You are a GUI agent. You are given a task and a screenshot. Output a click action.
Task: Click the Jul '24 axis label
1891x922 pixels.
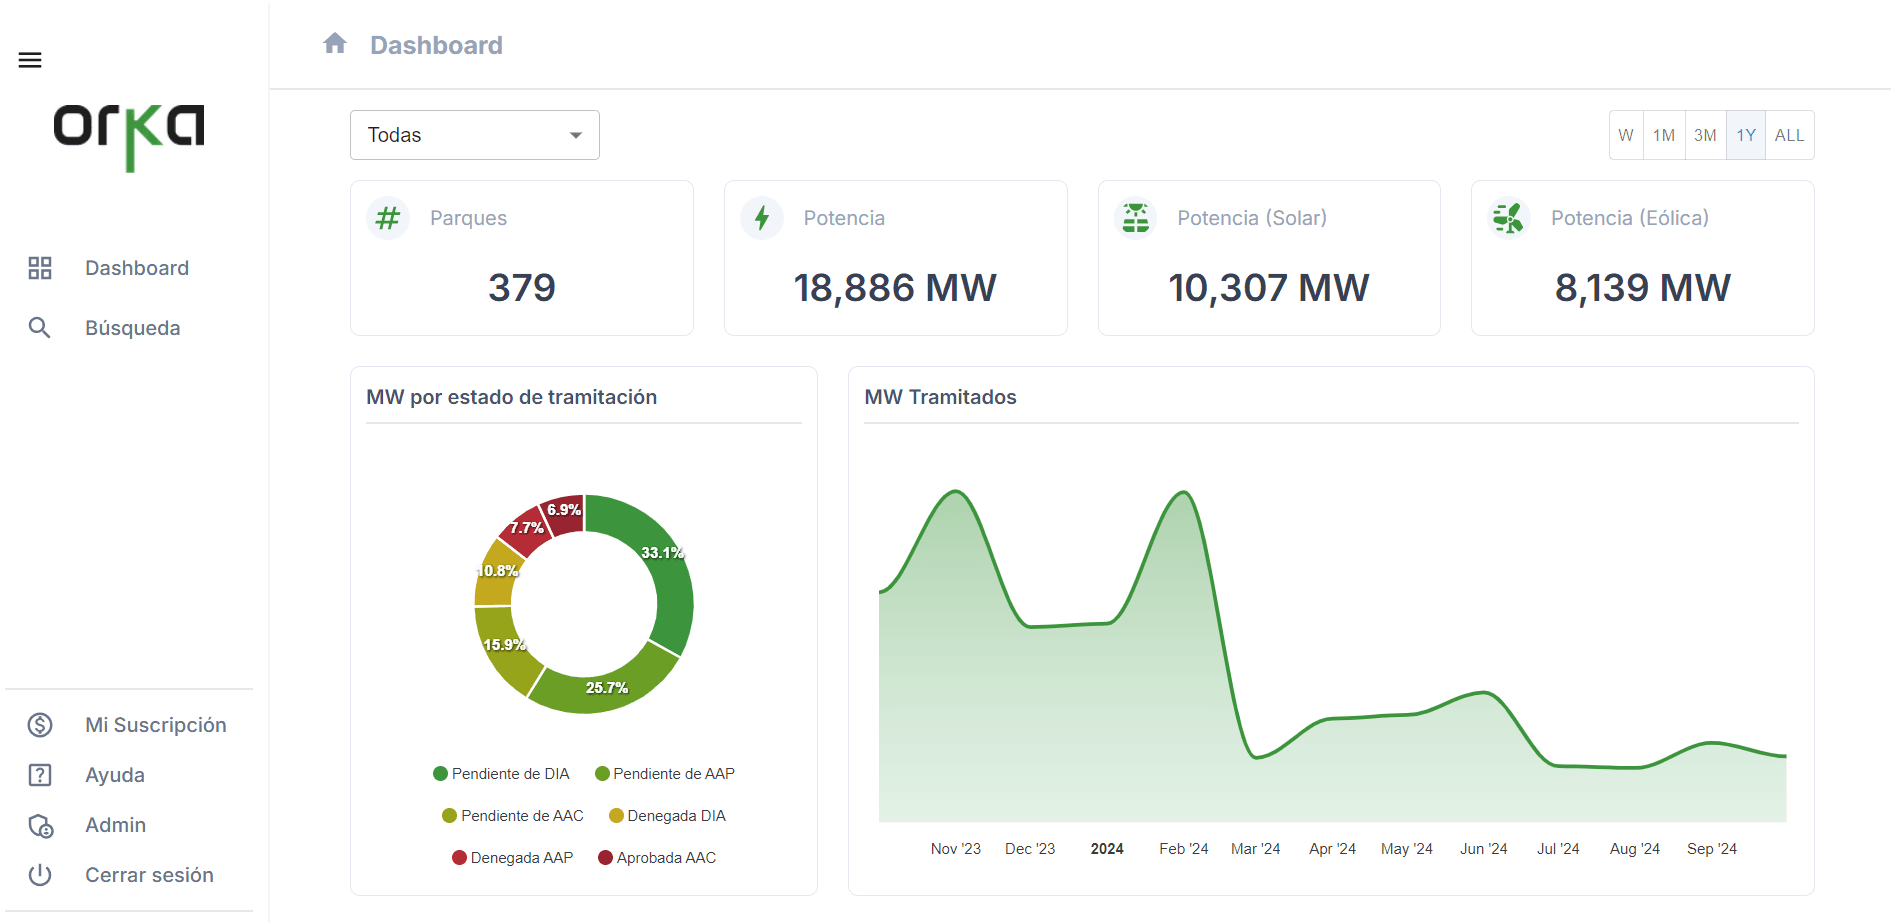[x=1558, y=849]
